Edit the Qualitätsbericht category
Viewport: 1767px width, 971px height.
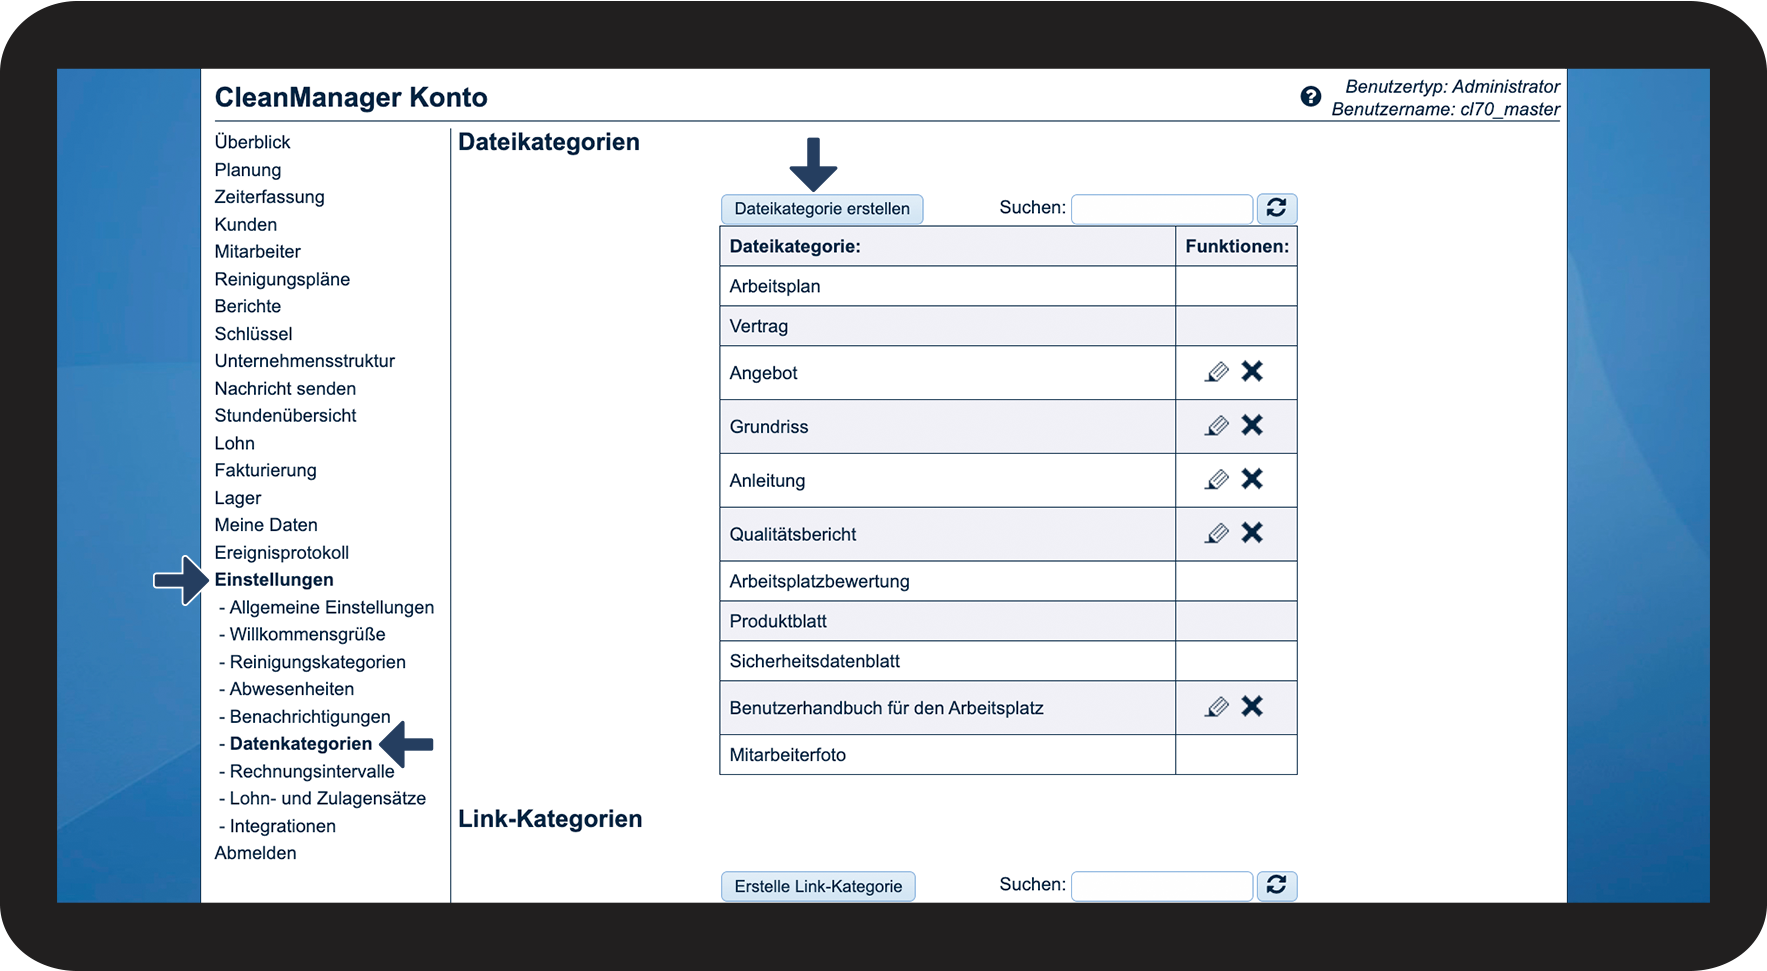[1217, 533]
